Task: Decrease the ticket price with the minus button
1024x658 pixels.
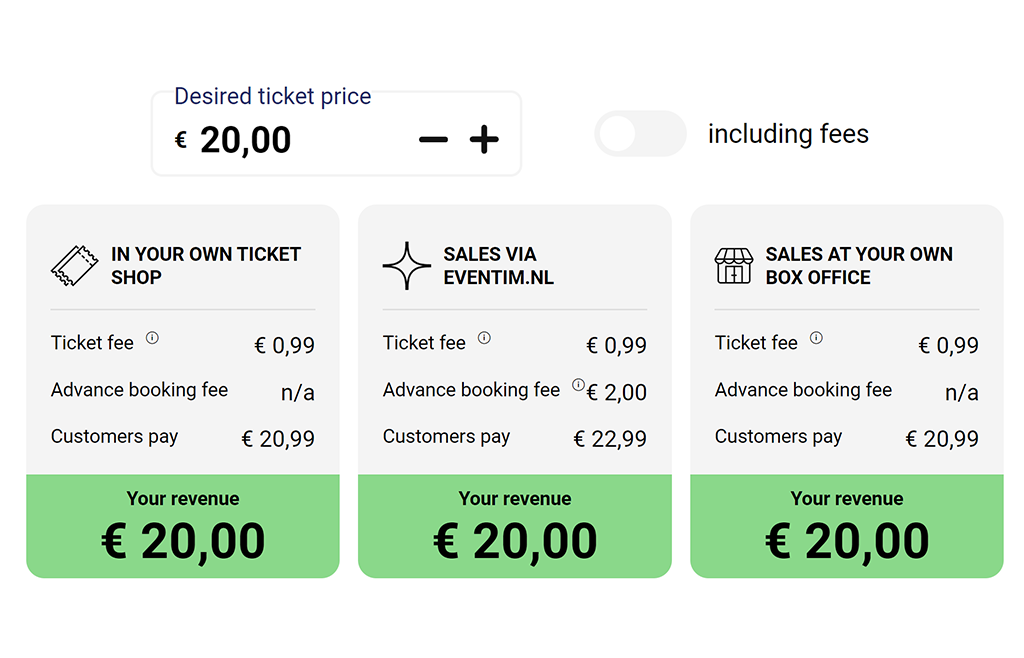Action: [x=433, y=140]
